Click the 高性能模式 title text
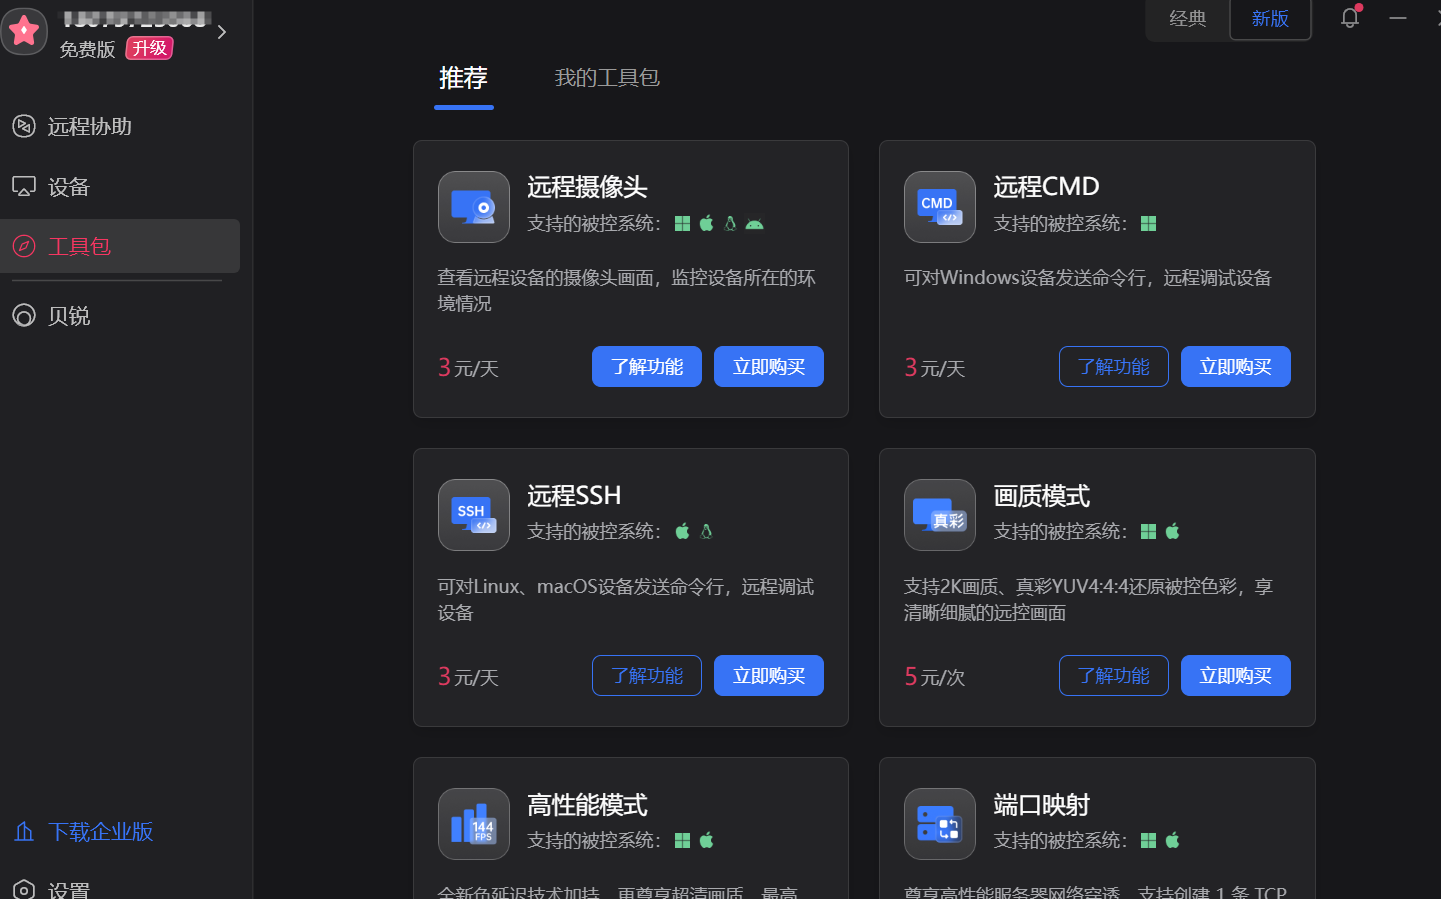This screenshot has height=899, width=1441. coord(587,805)
